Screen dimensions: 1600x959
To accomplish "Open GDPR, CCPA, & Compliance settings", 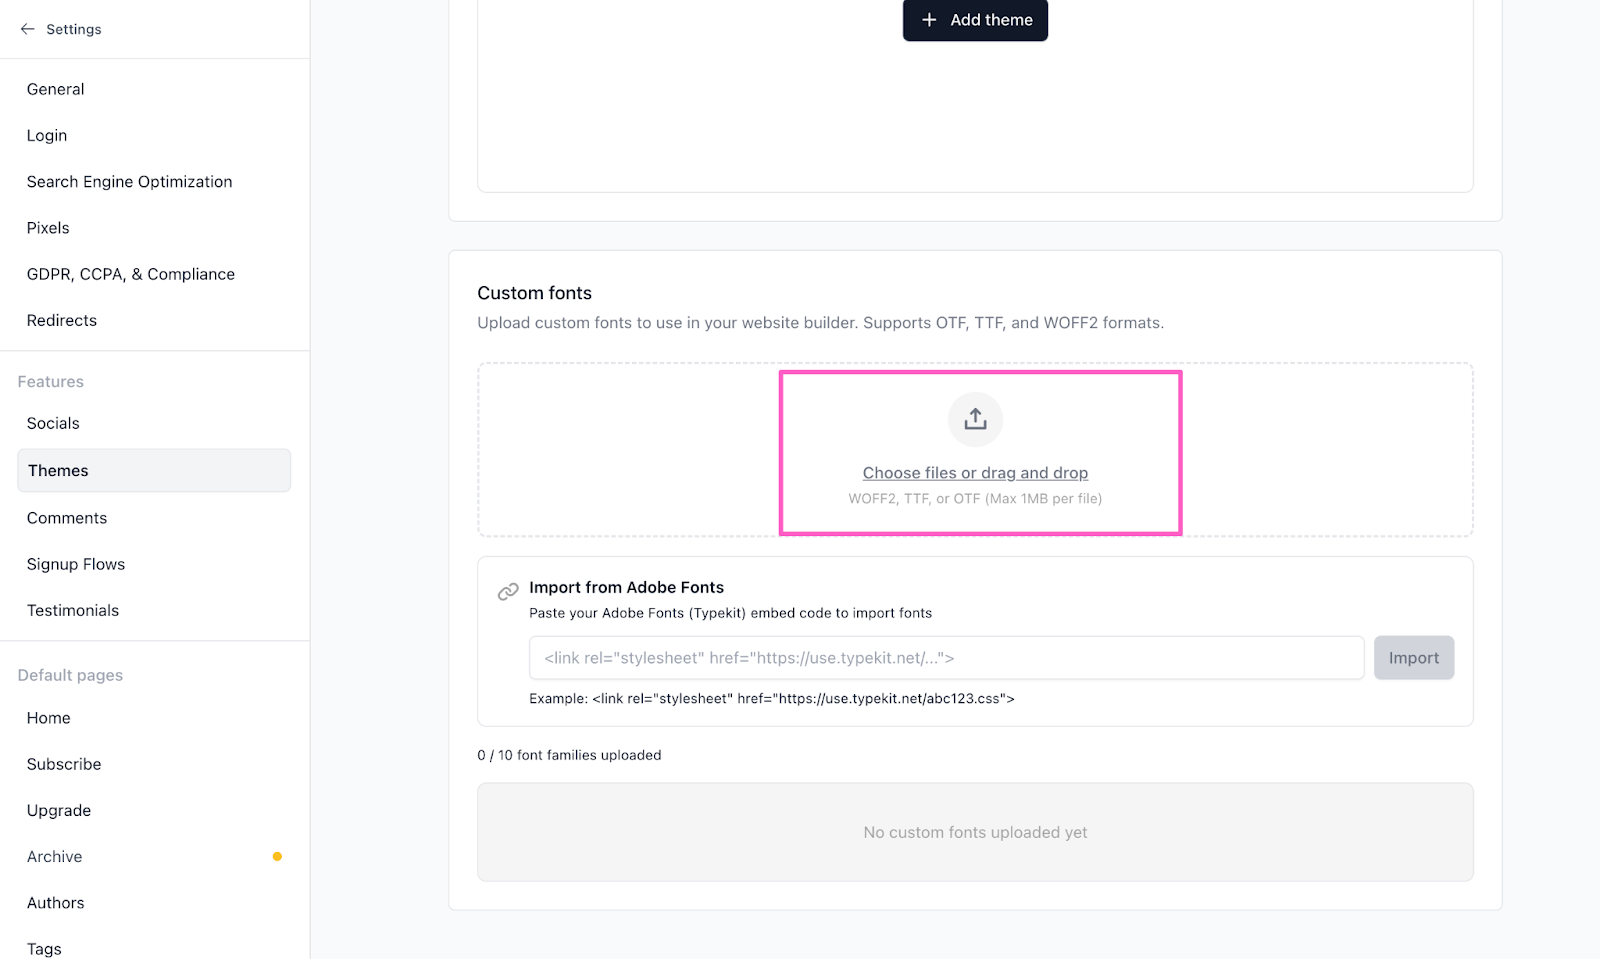I will coord(131,274).
